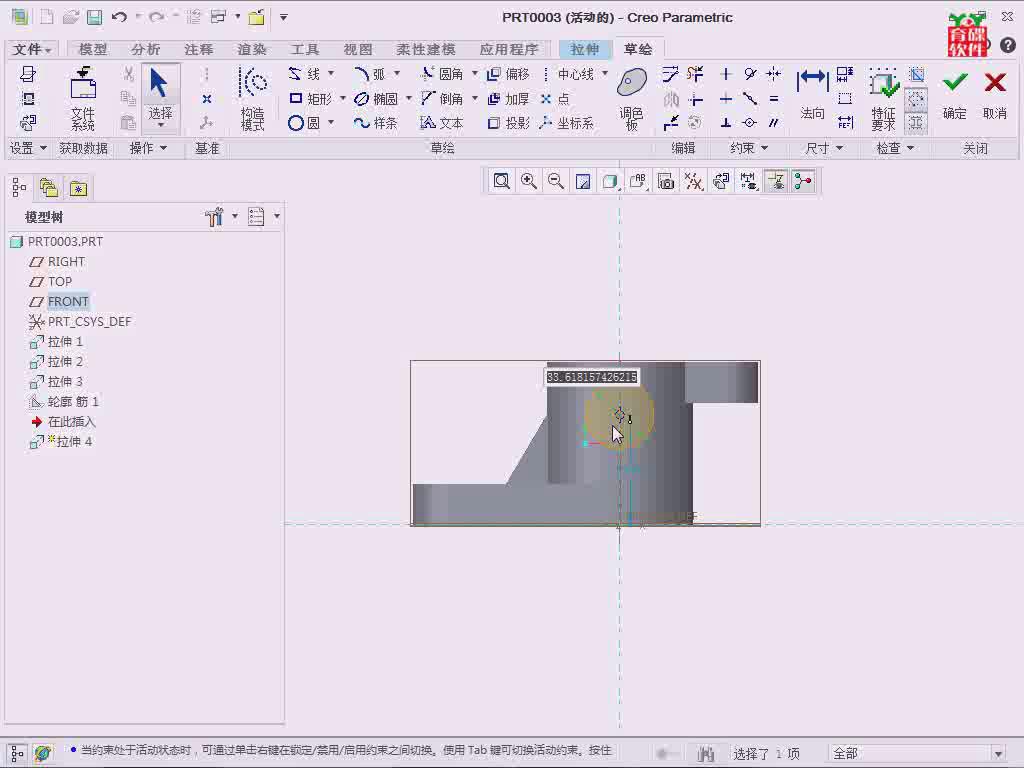Click the Repaint icon in graphics toolbar
This screenshot has width=1024, height=768.
click(x=583, y=181)
